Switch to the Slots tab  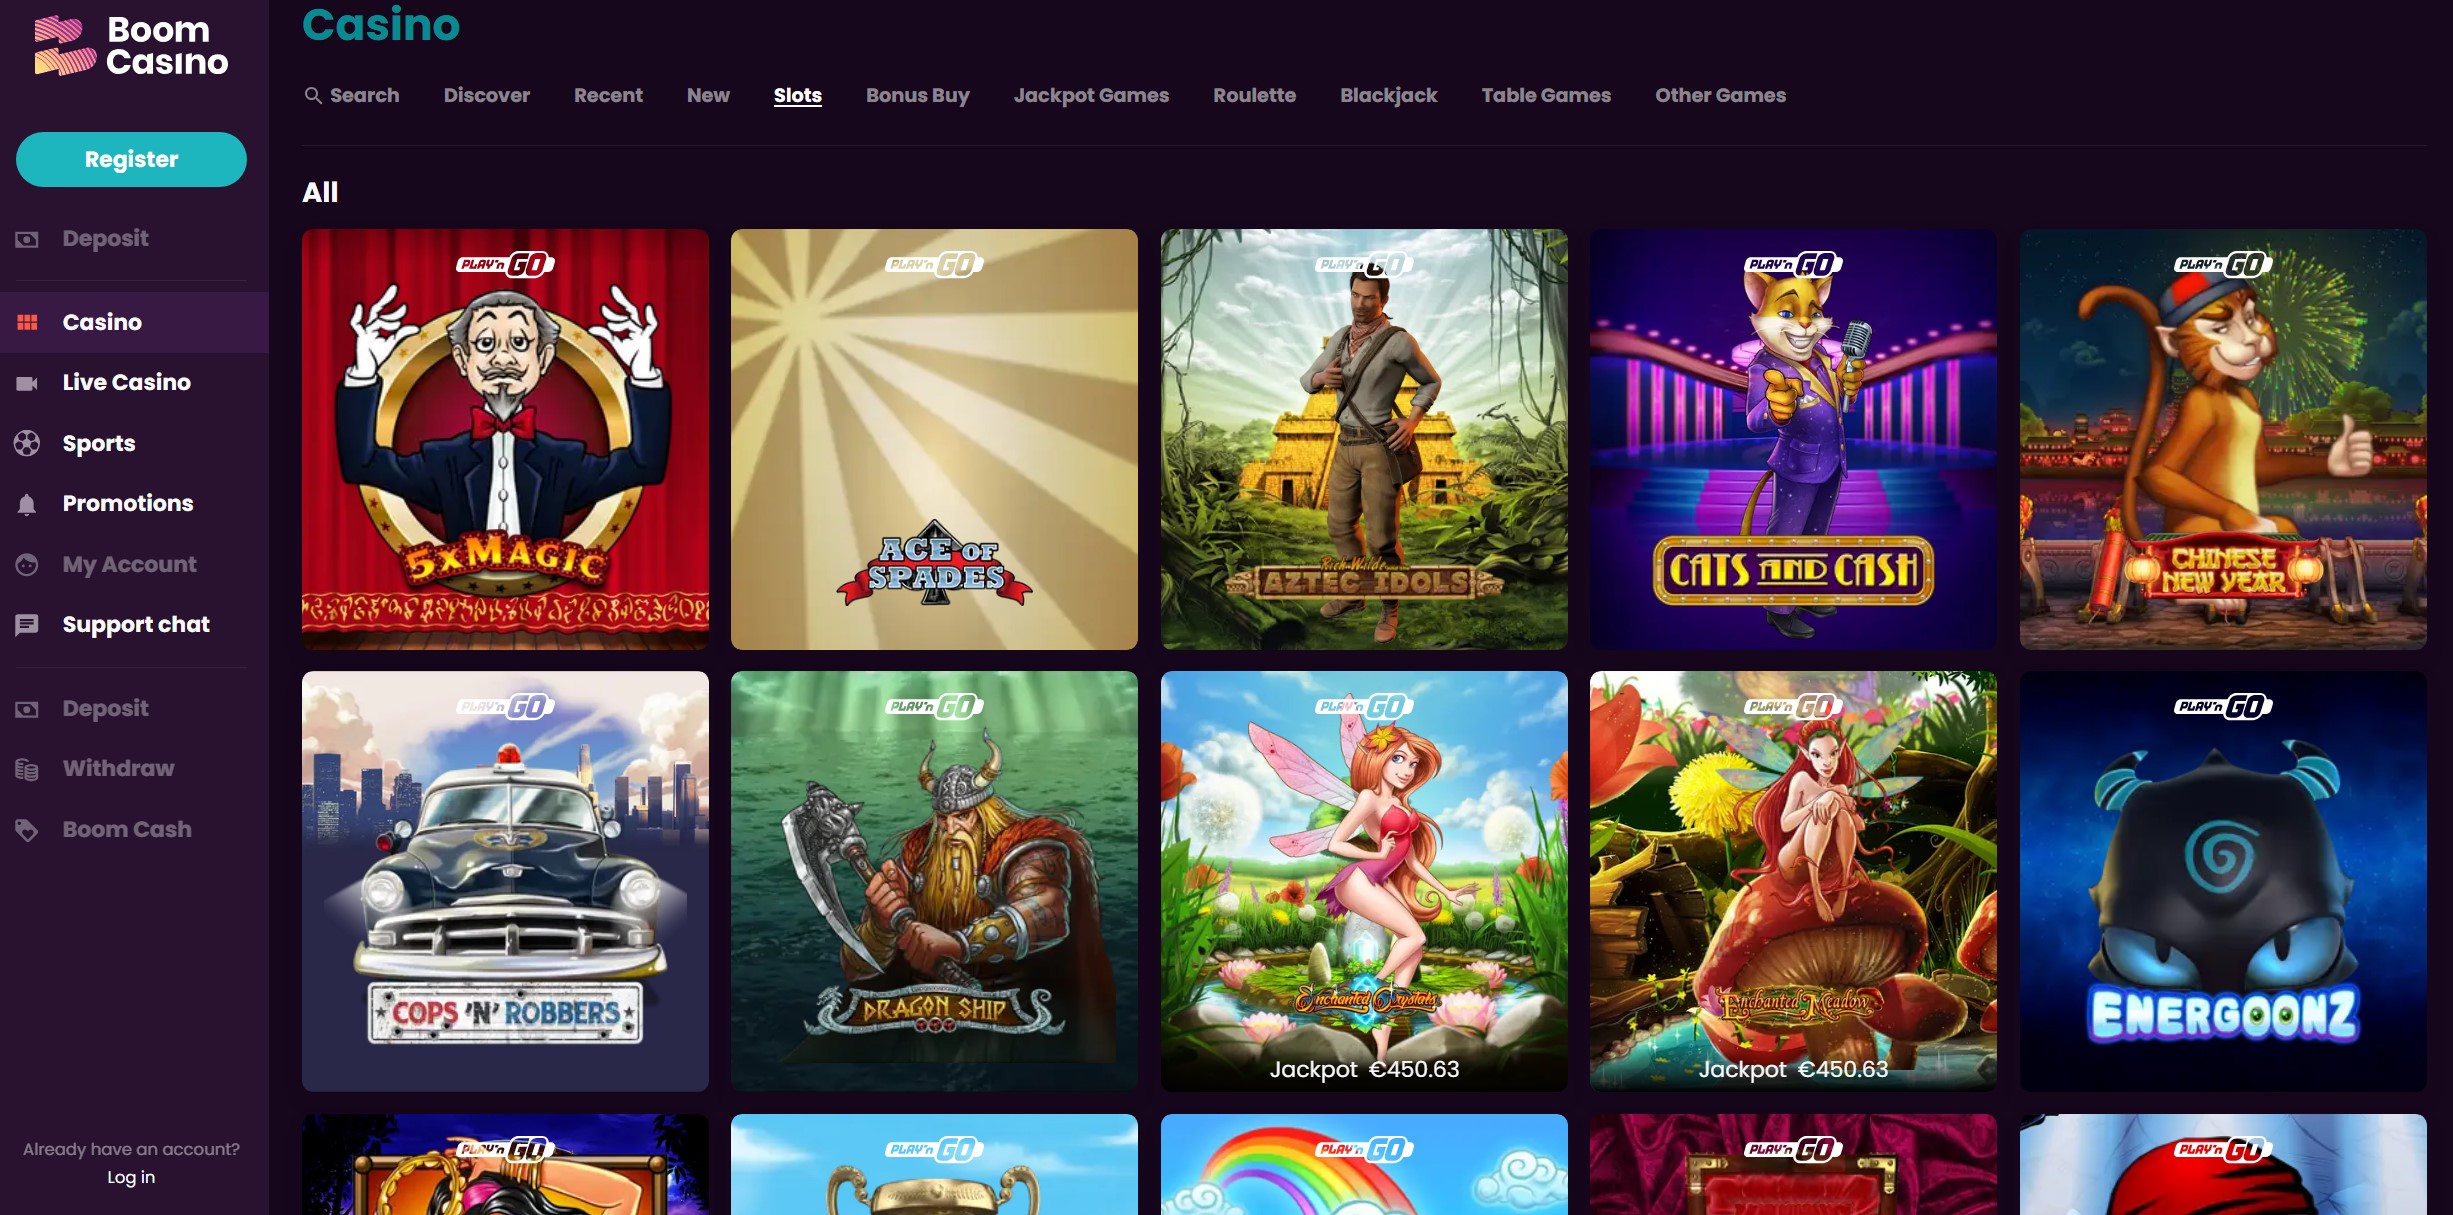[x=797, y=95]
